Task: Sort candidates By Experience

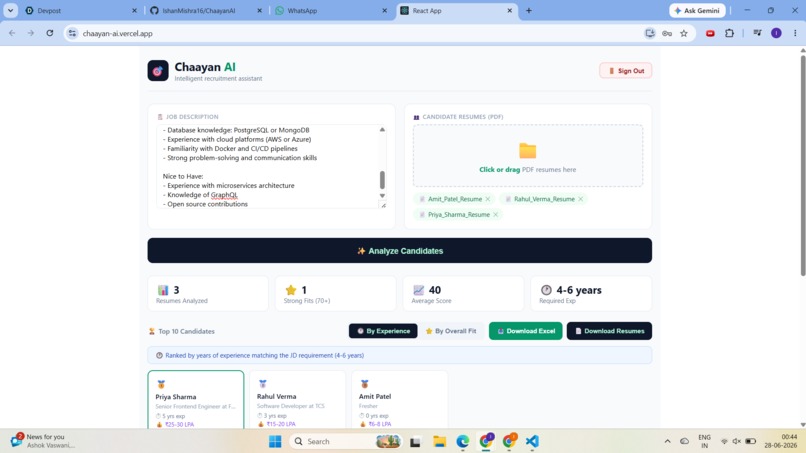Action: pyautogui.click(x=383, y=331)
